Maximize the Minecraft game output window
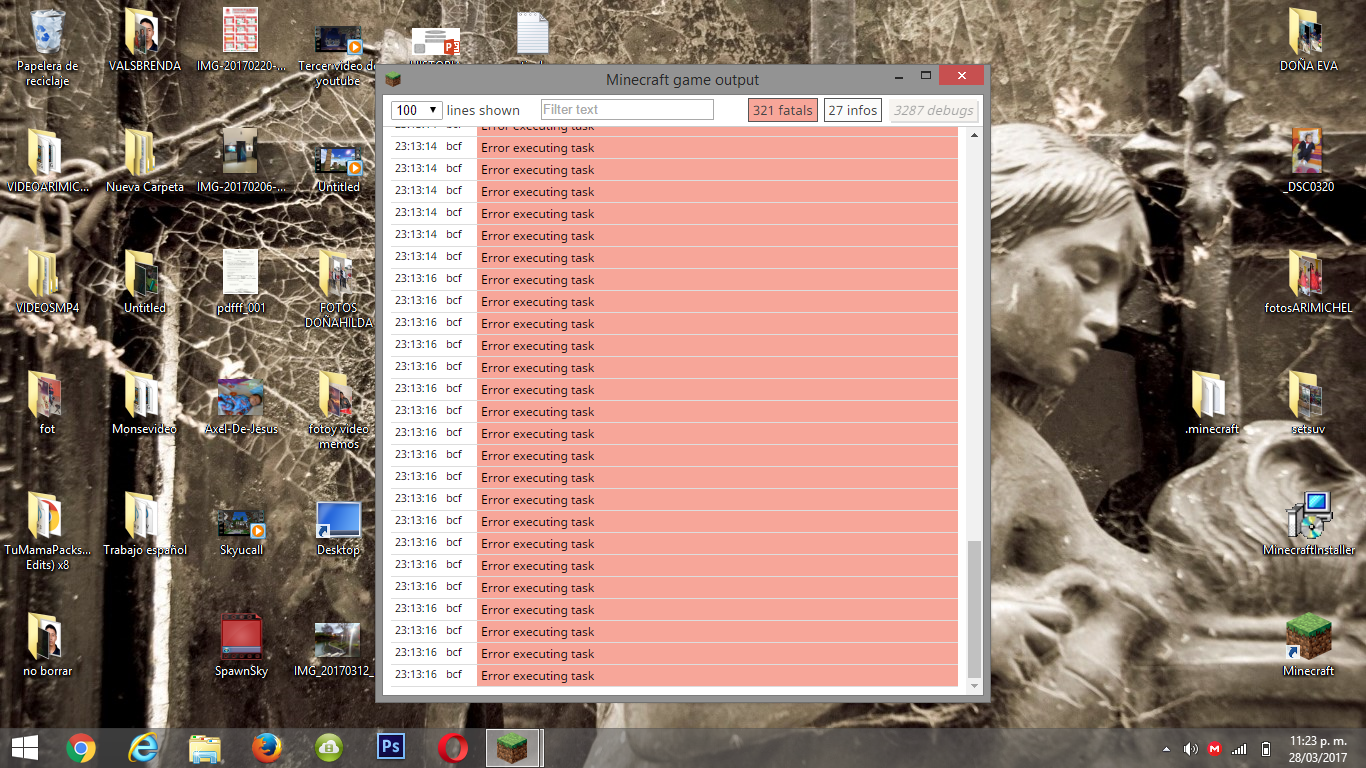 tap(926, 76)
